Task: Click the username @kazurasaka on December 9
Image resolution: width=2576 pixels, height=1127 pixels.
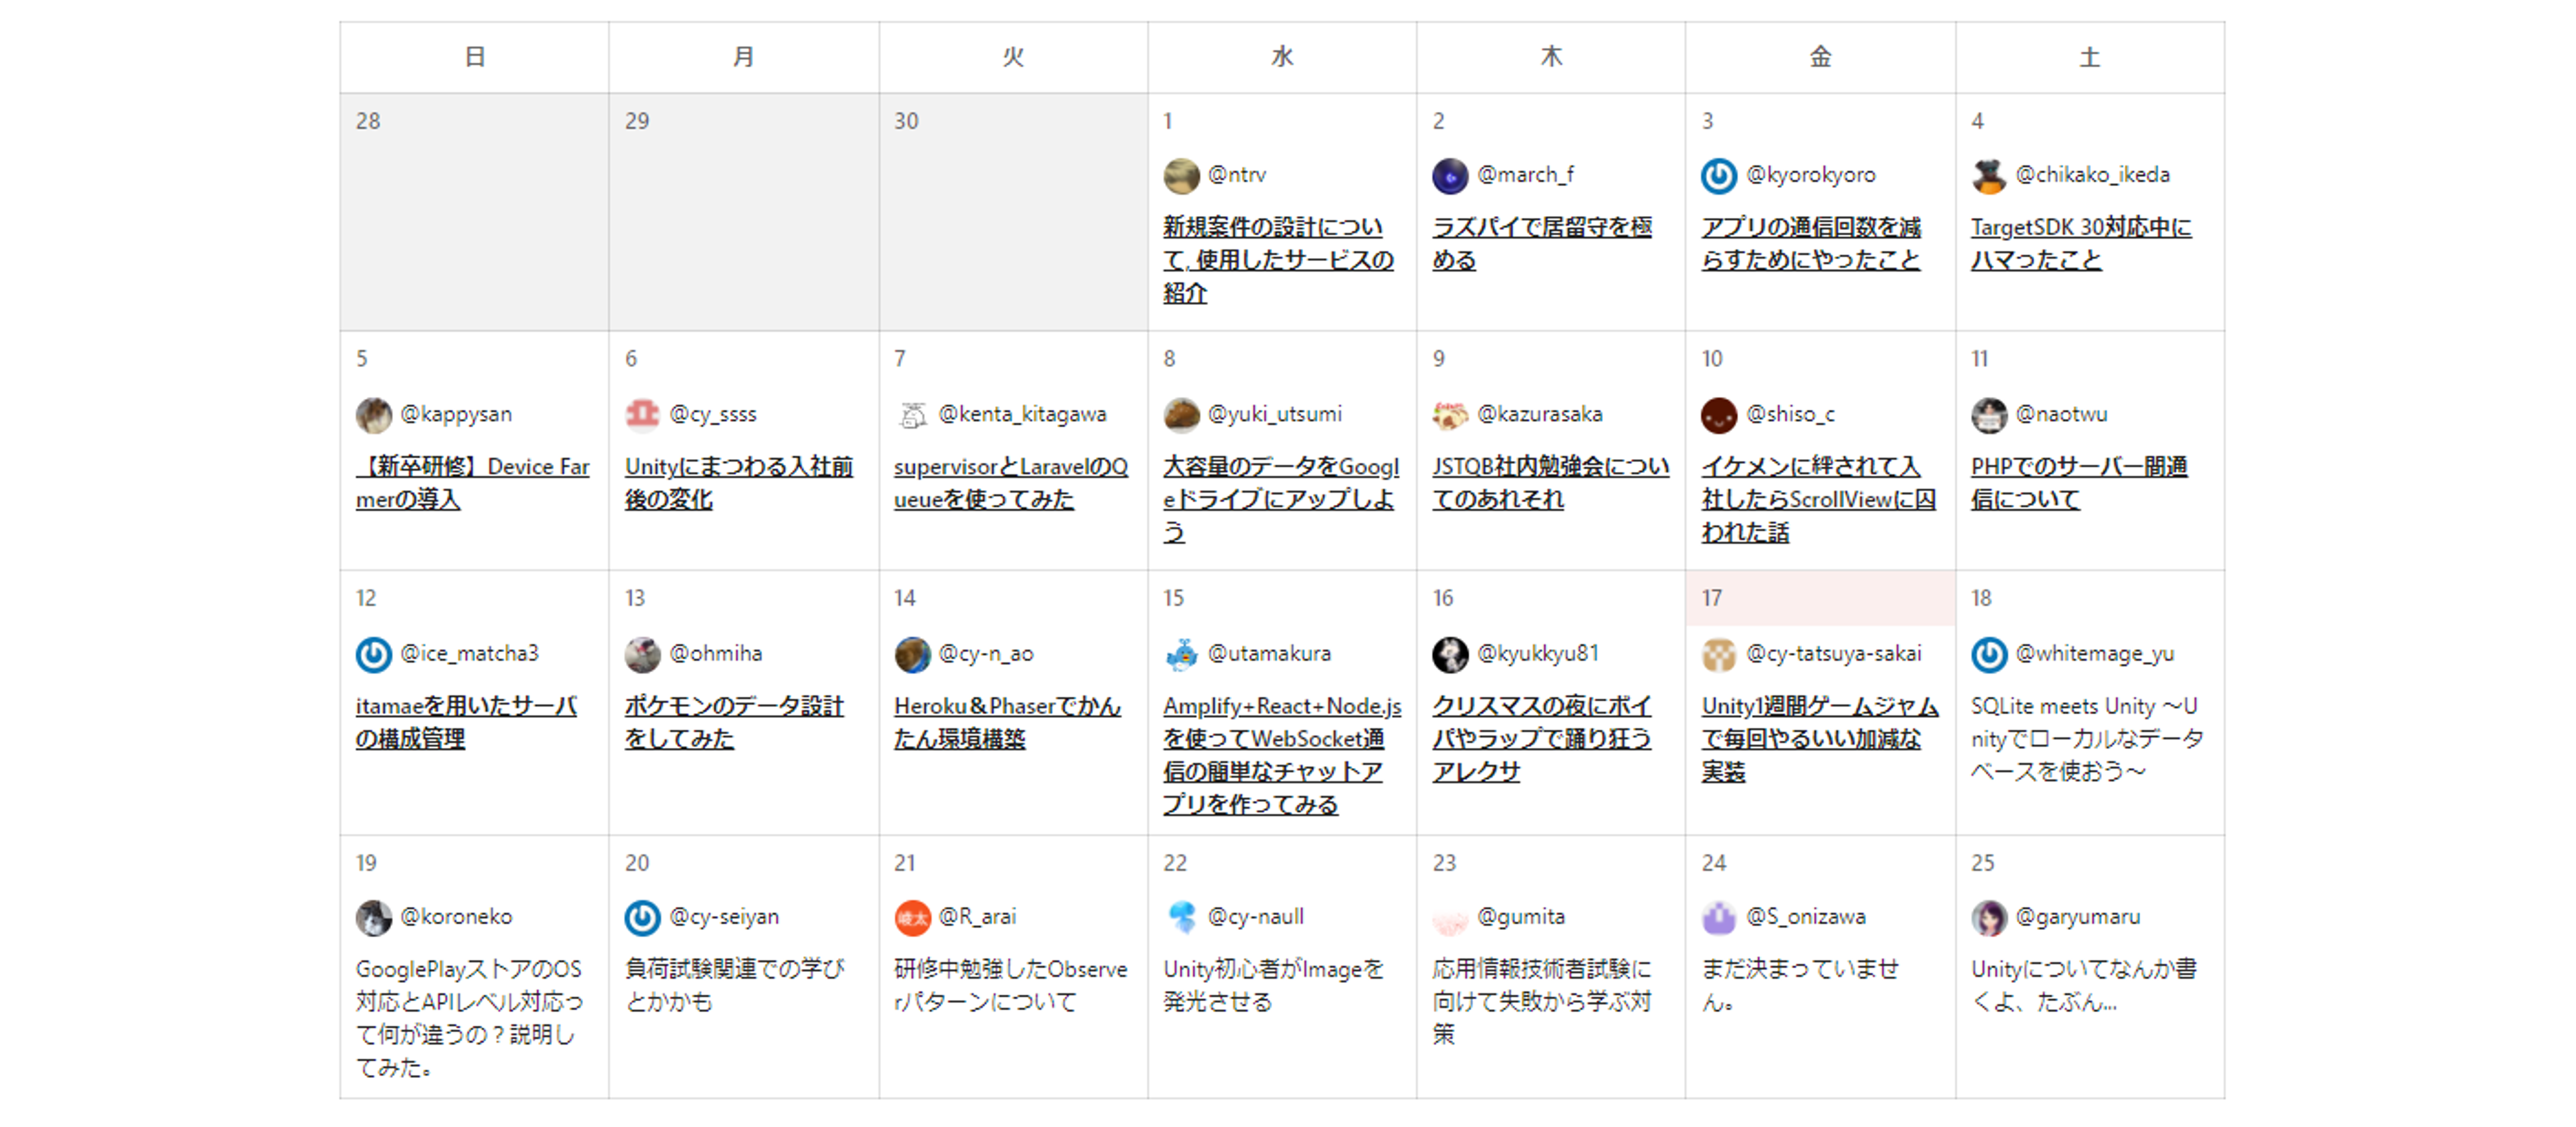Action: click(x=1543, y=413)
